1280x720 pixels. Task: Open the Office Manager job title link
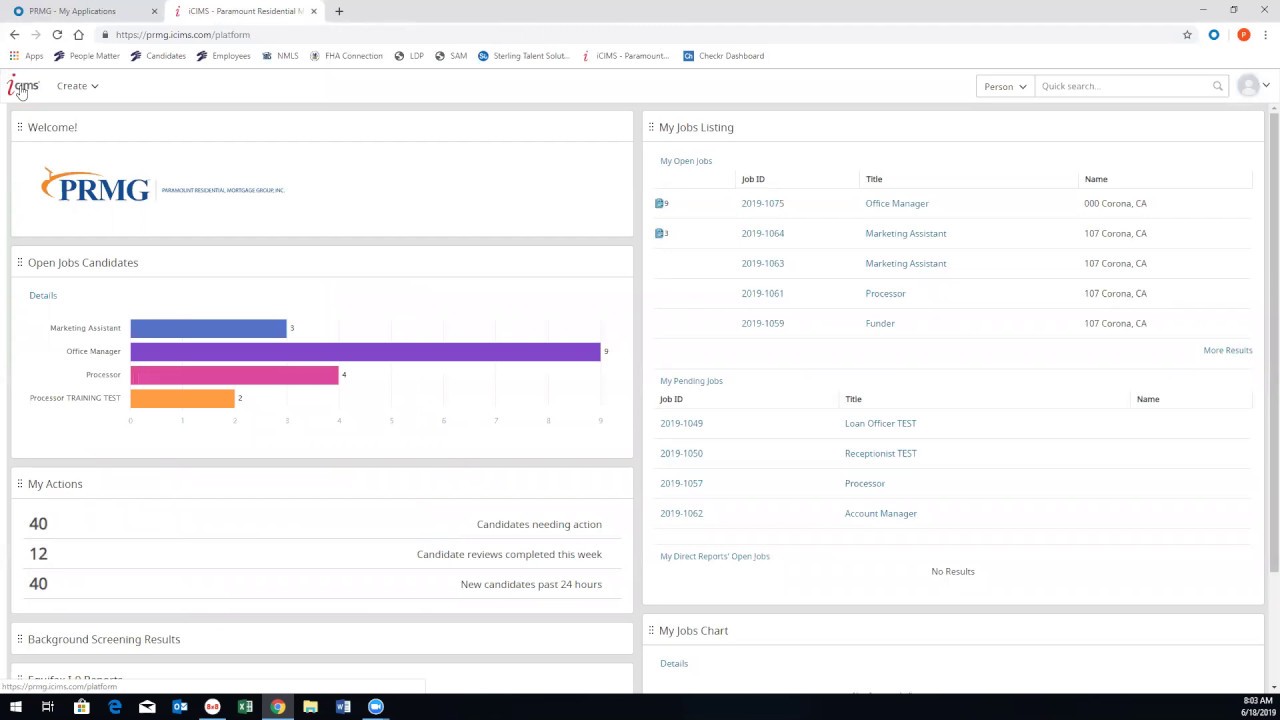coord(897,203)
